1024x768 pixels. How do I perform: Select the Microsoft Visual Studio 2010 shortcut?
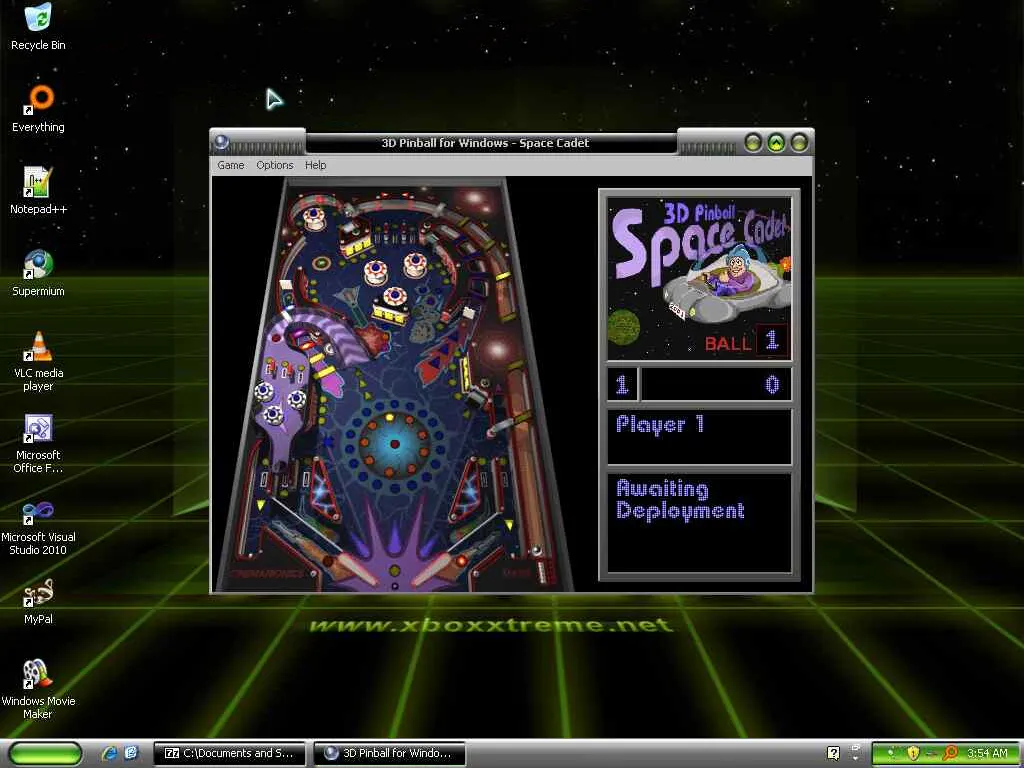point(38,528)
